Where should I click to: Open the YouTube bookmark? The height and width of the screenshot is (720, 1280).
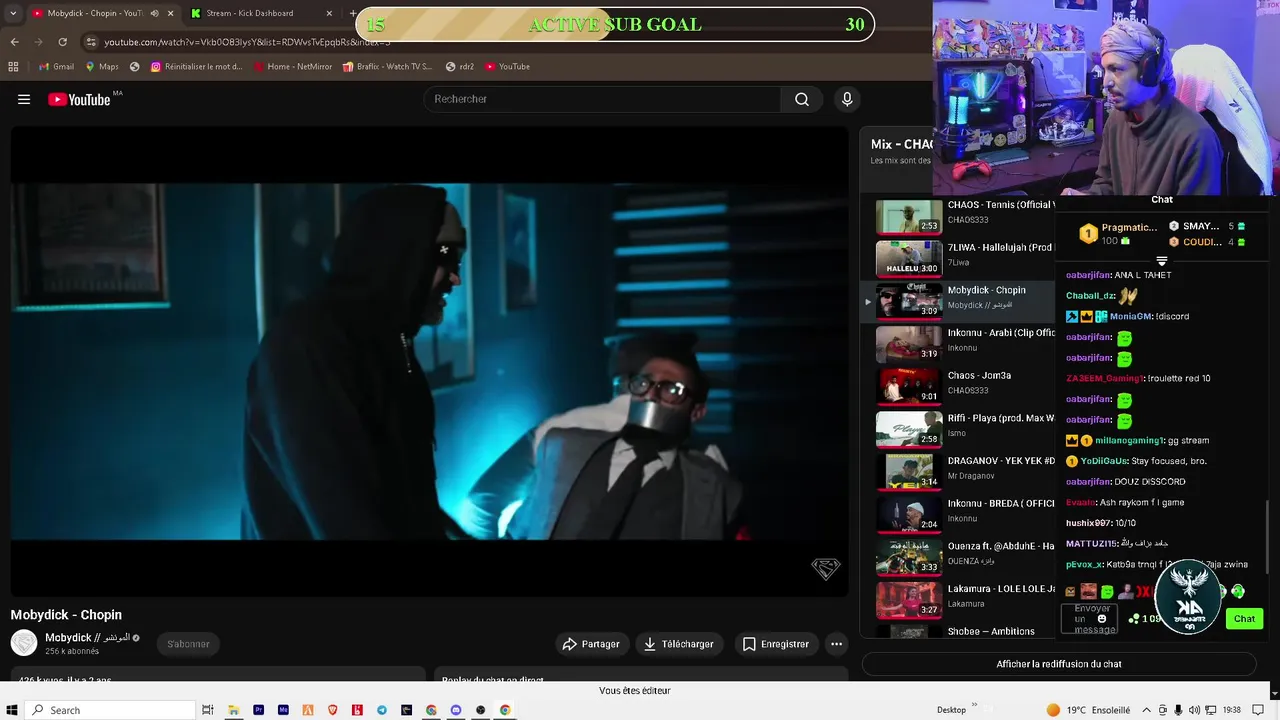[508, 66]
